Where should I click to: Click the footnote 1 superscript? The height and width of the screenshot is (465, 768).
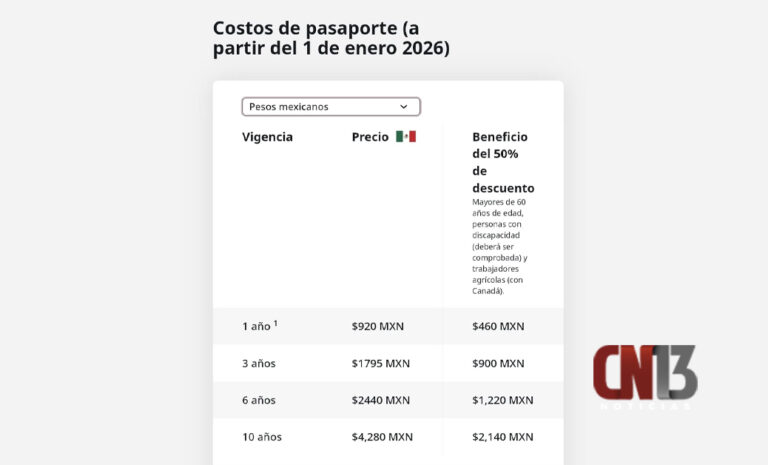(275, 323)
